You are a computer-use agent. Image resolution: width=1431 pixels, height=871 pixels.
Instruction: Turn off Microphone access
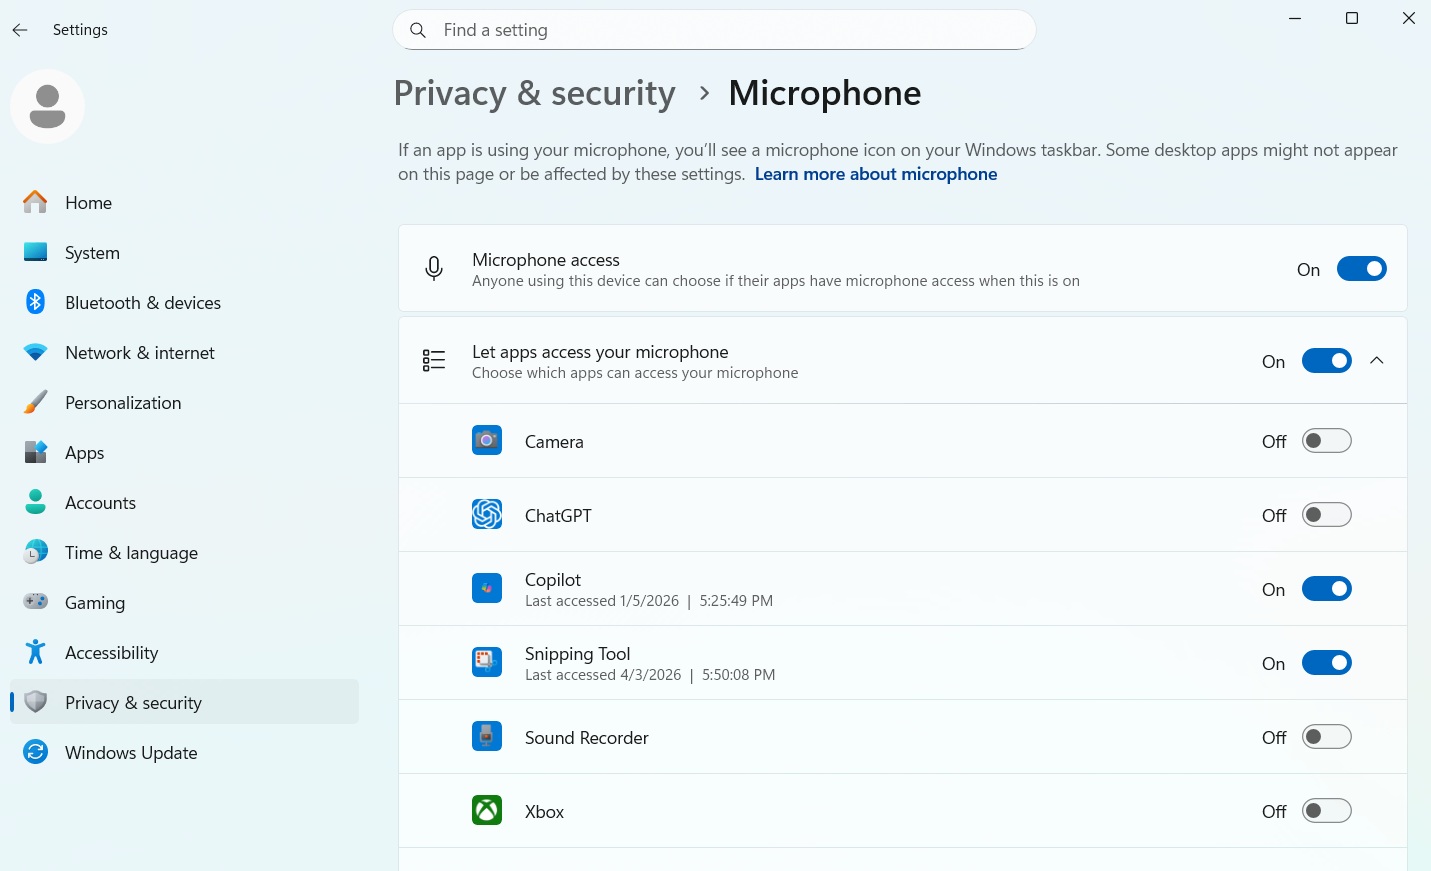point(1362,268)
